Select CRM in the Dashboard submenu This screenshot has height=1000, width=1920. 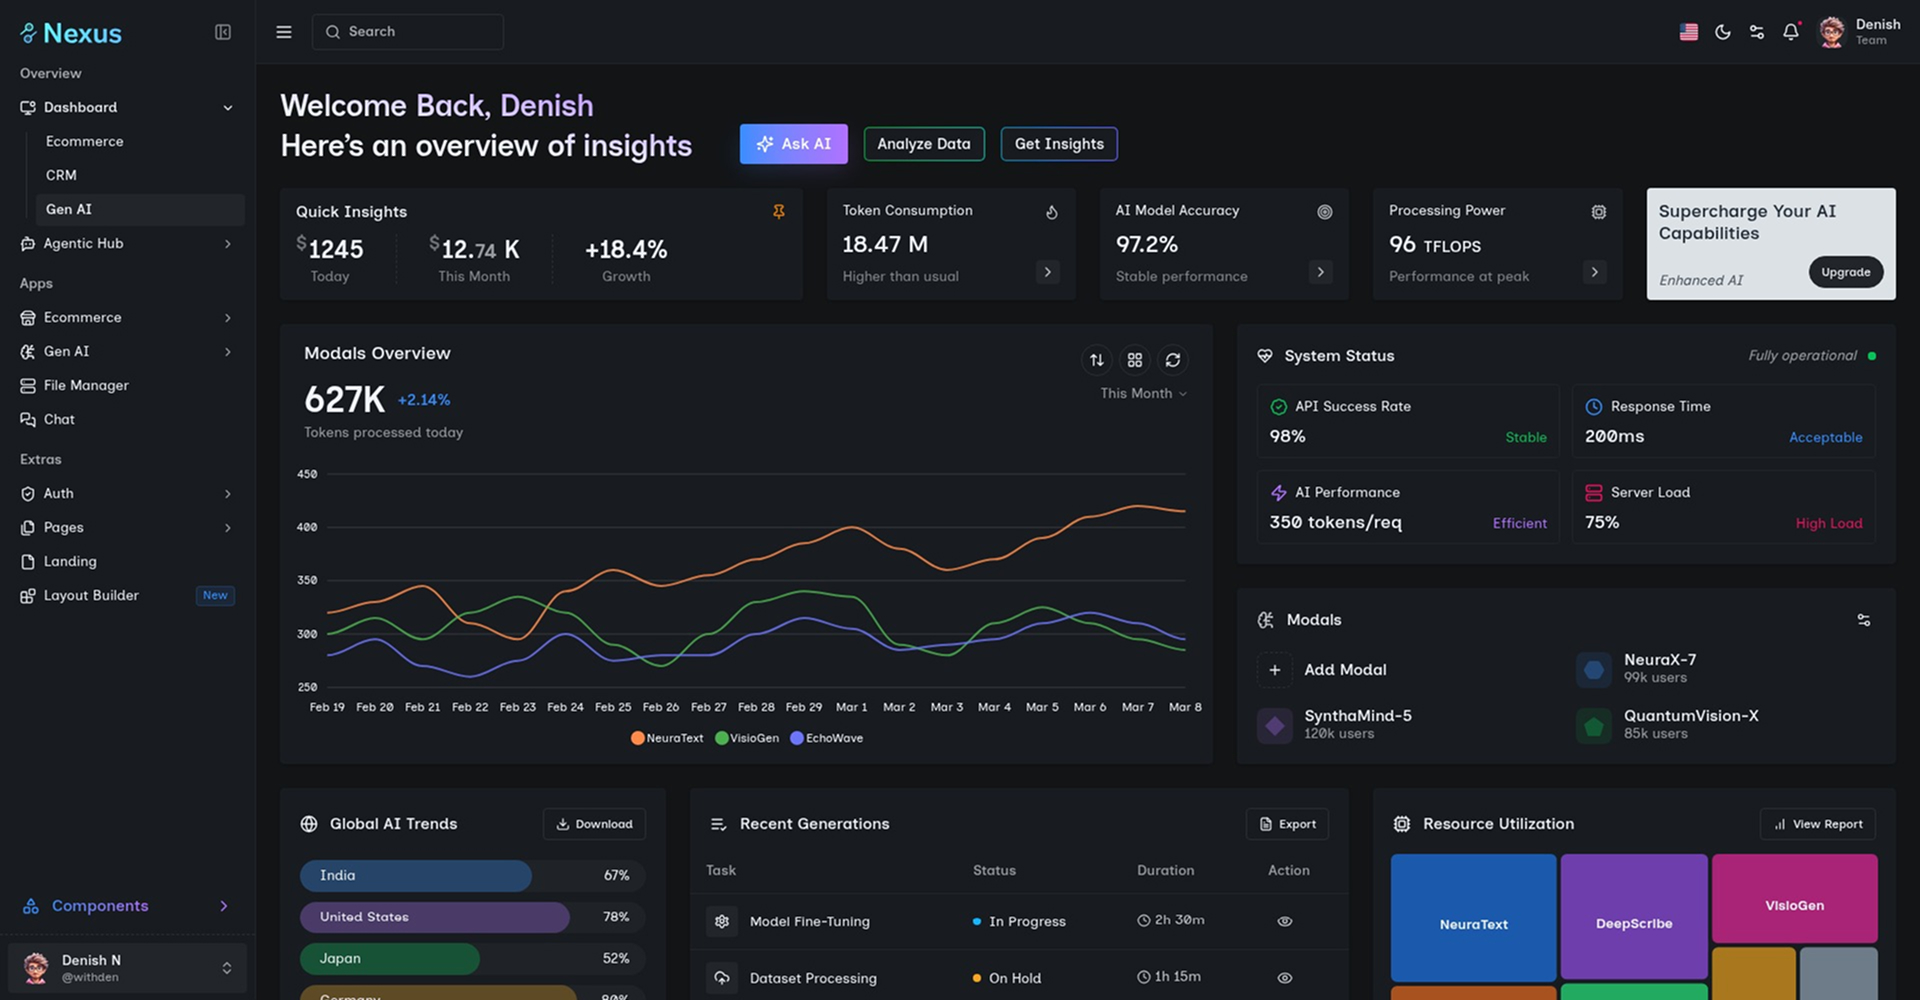coord(61,175)
